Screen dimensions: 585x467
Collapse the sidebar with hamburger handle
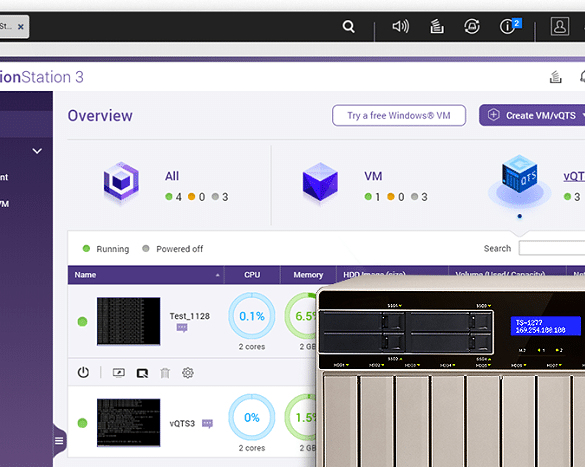pos(59,441)
